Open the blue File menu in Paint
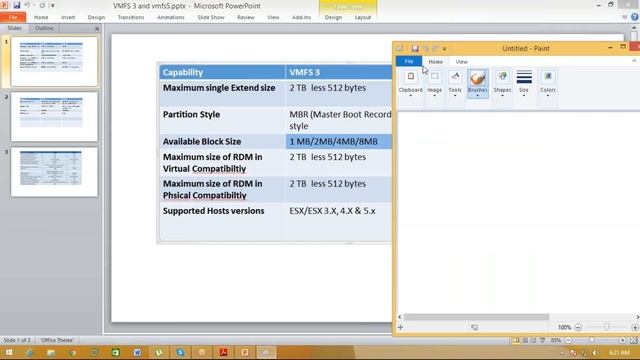640x360 pixels. [x=409, y=61]
